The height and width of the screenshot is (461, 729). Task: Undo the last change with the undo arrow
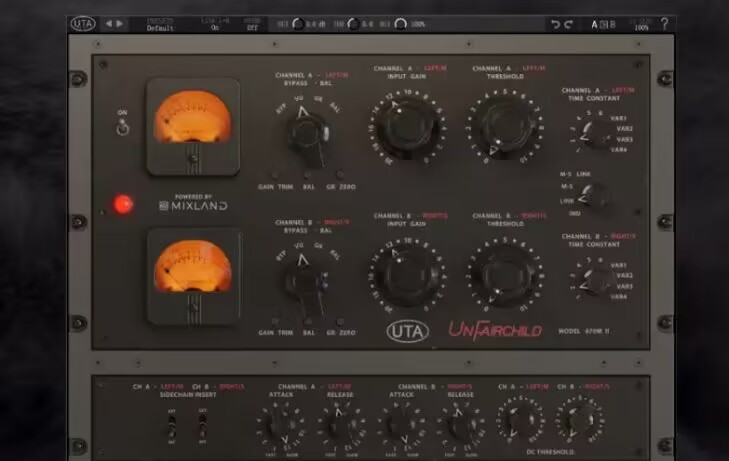[555, 24]
